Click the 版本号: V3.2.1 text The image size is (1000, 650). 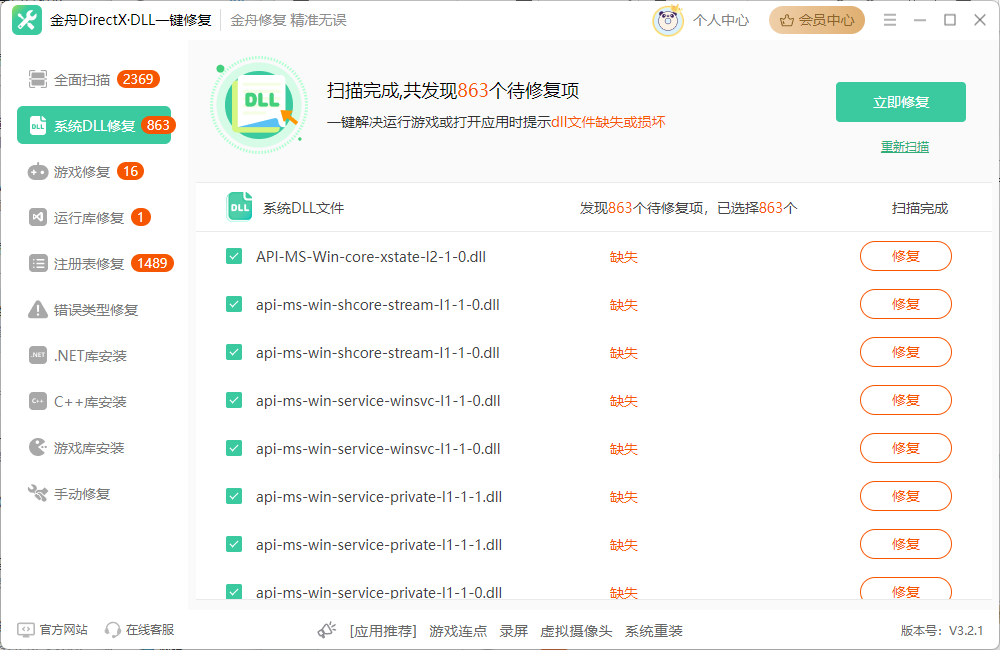pos(942,631)
